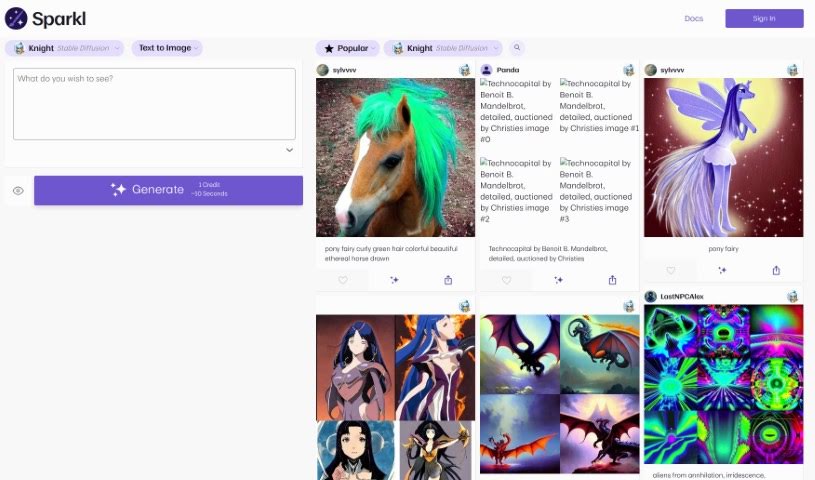Remix the green-haired pony post with the sparkle icon

pos(395,280)
